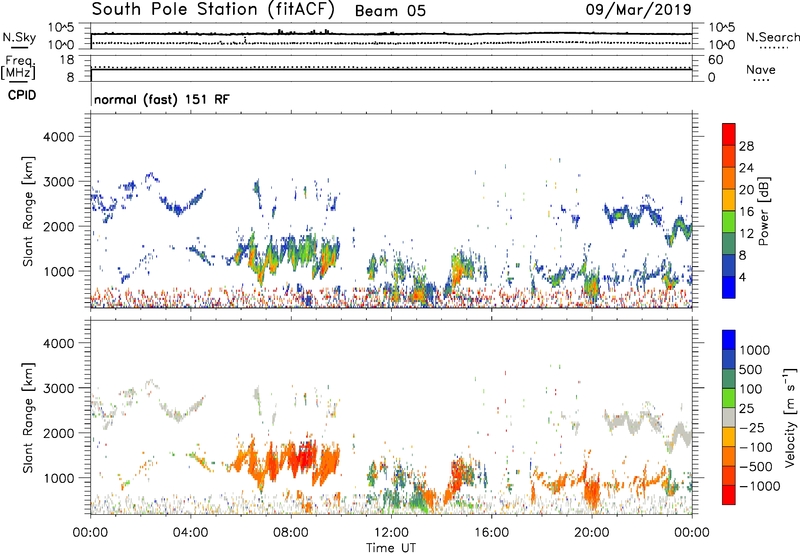Click the blue segment of the Power colorbar

[729, 287]
